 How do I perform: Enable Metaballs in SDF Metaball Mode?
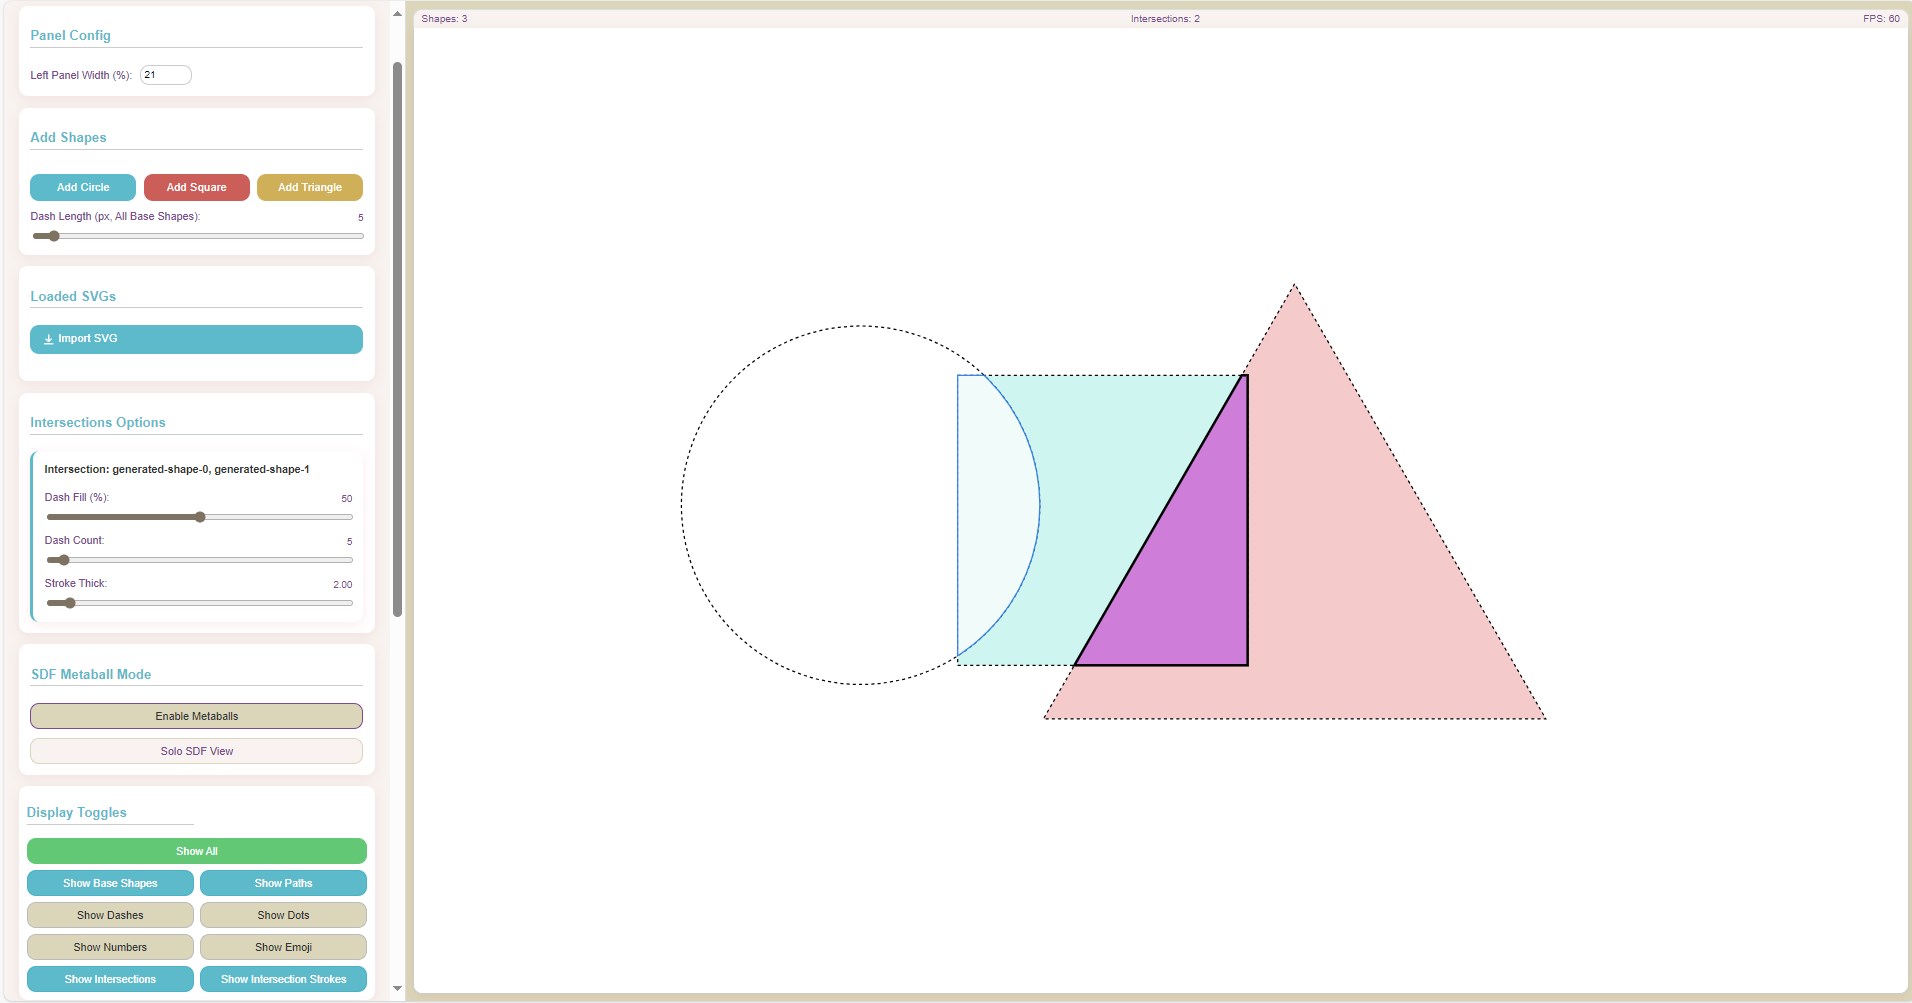(x=196, y=716)
